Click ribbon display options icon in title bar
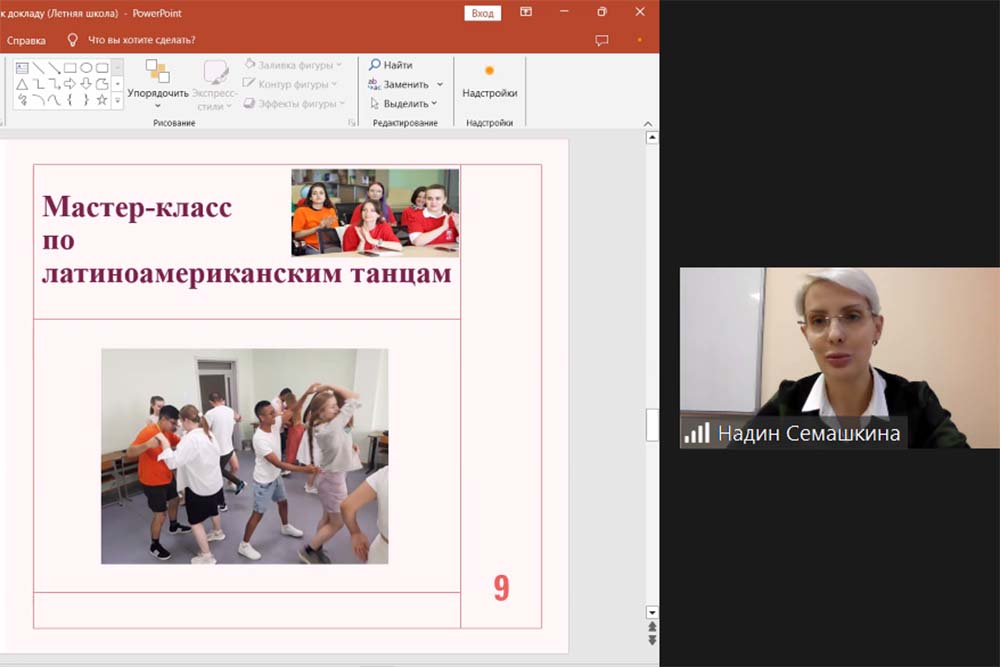The image size is (1000, 667). tap(526, 12)
